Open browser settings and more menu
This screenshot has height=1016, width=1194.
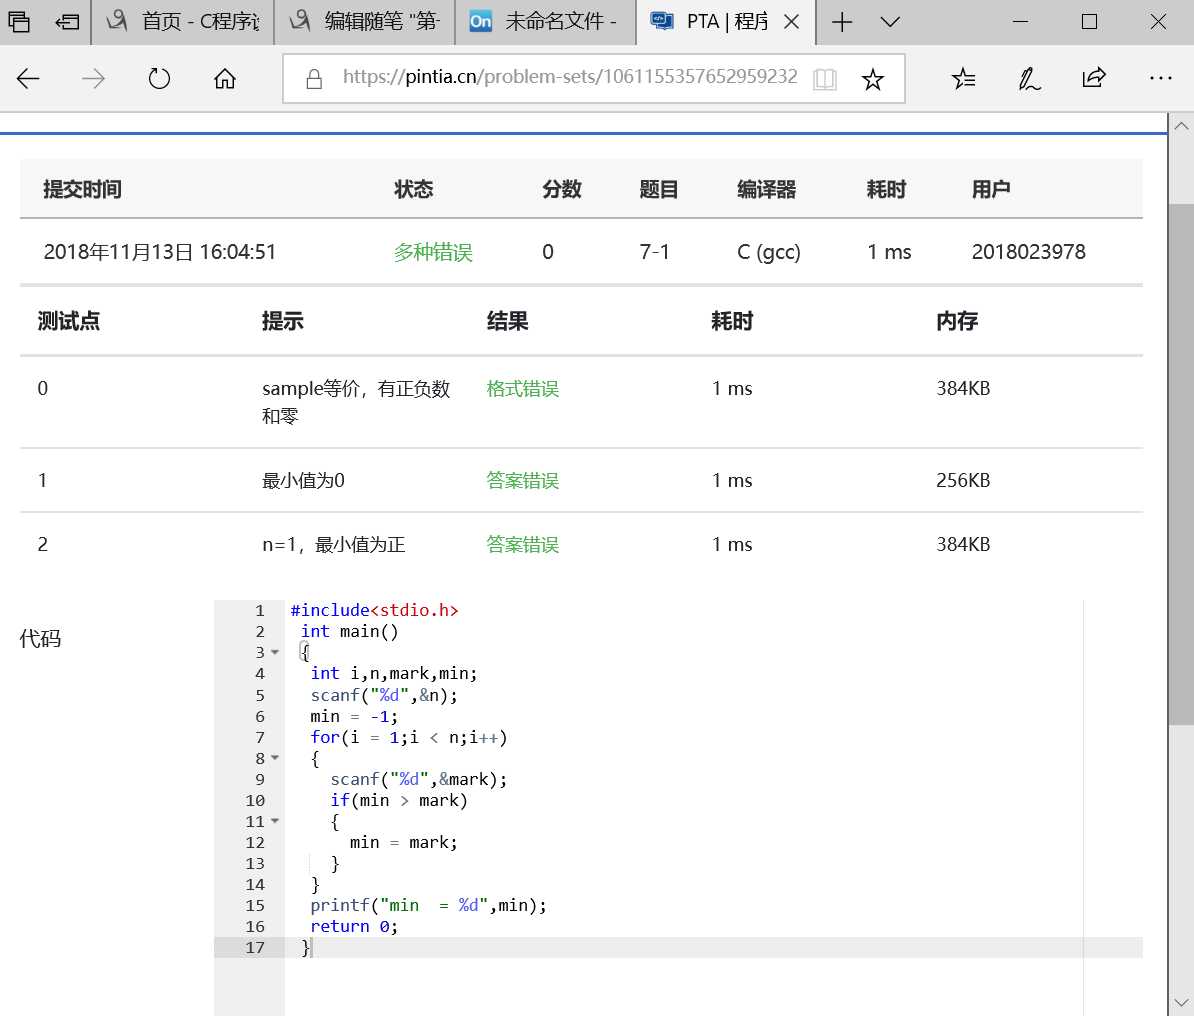click(1160, 78)
